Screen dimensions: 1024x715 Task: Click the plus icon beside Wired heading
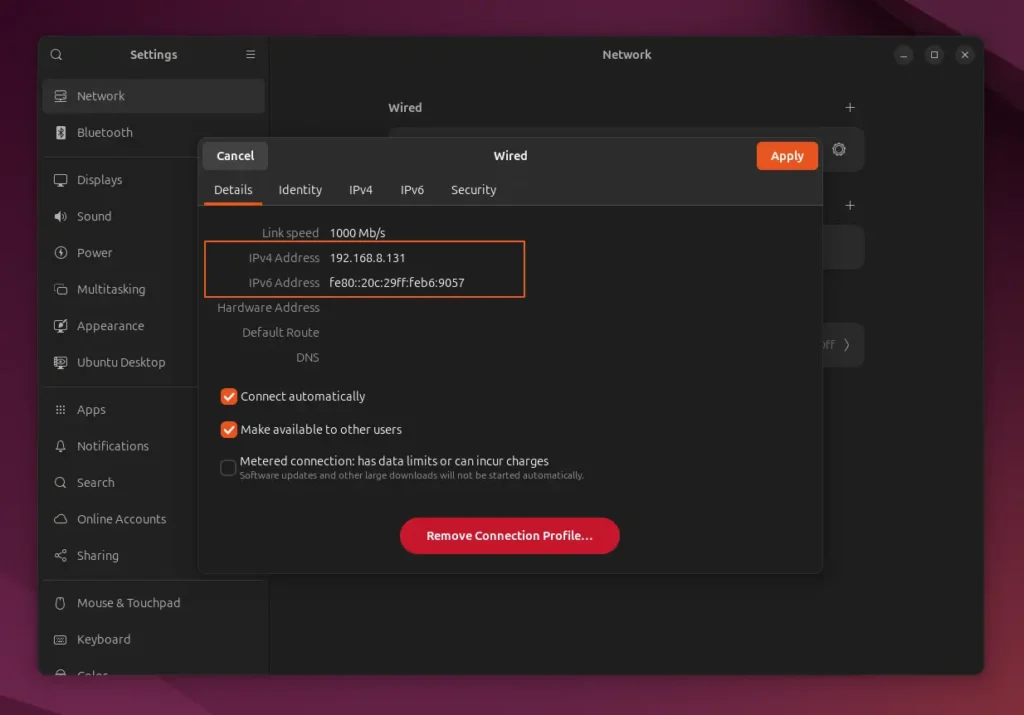click(850, 107)
